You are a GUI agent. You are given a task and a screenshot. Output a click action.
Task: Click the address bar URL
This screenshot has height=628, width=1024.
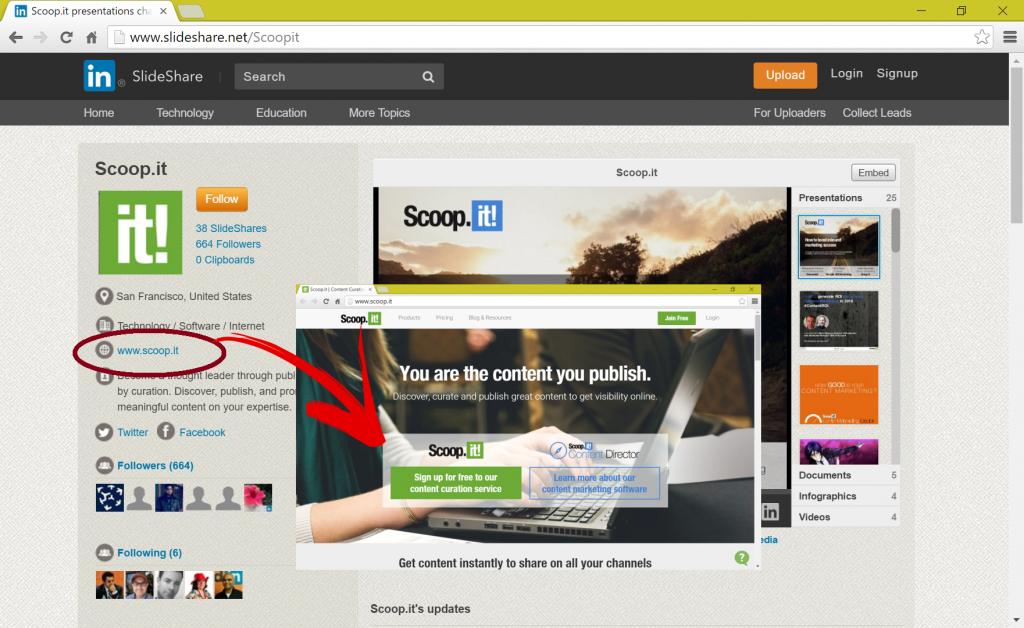214,37
